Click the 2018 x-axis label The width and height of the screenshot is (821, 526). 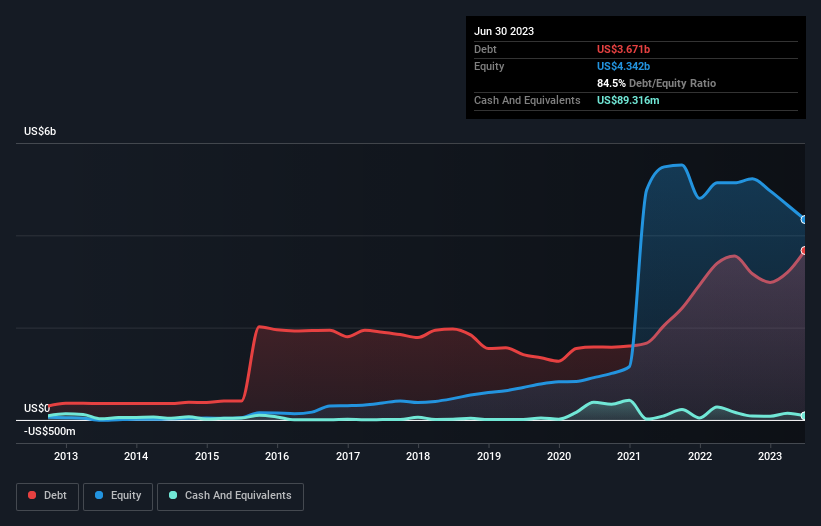pos(418,456)
